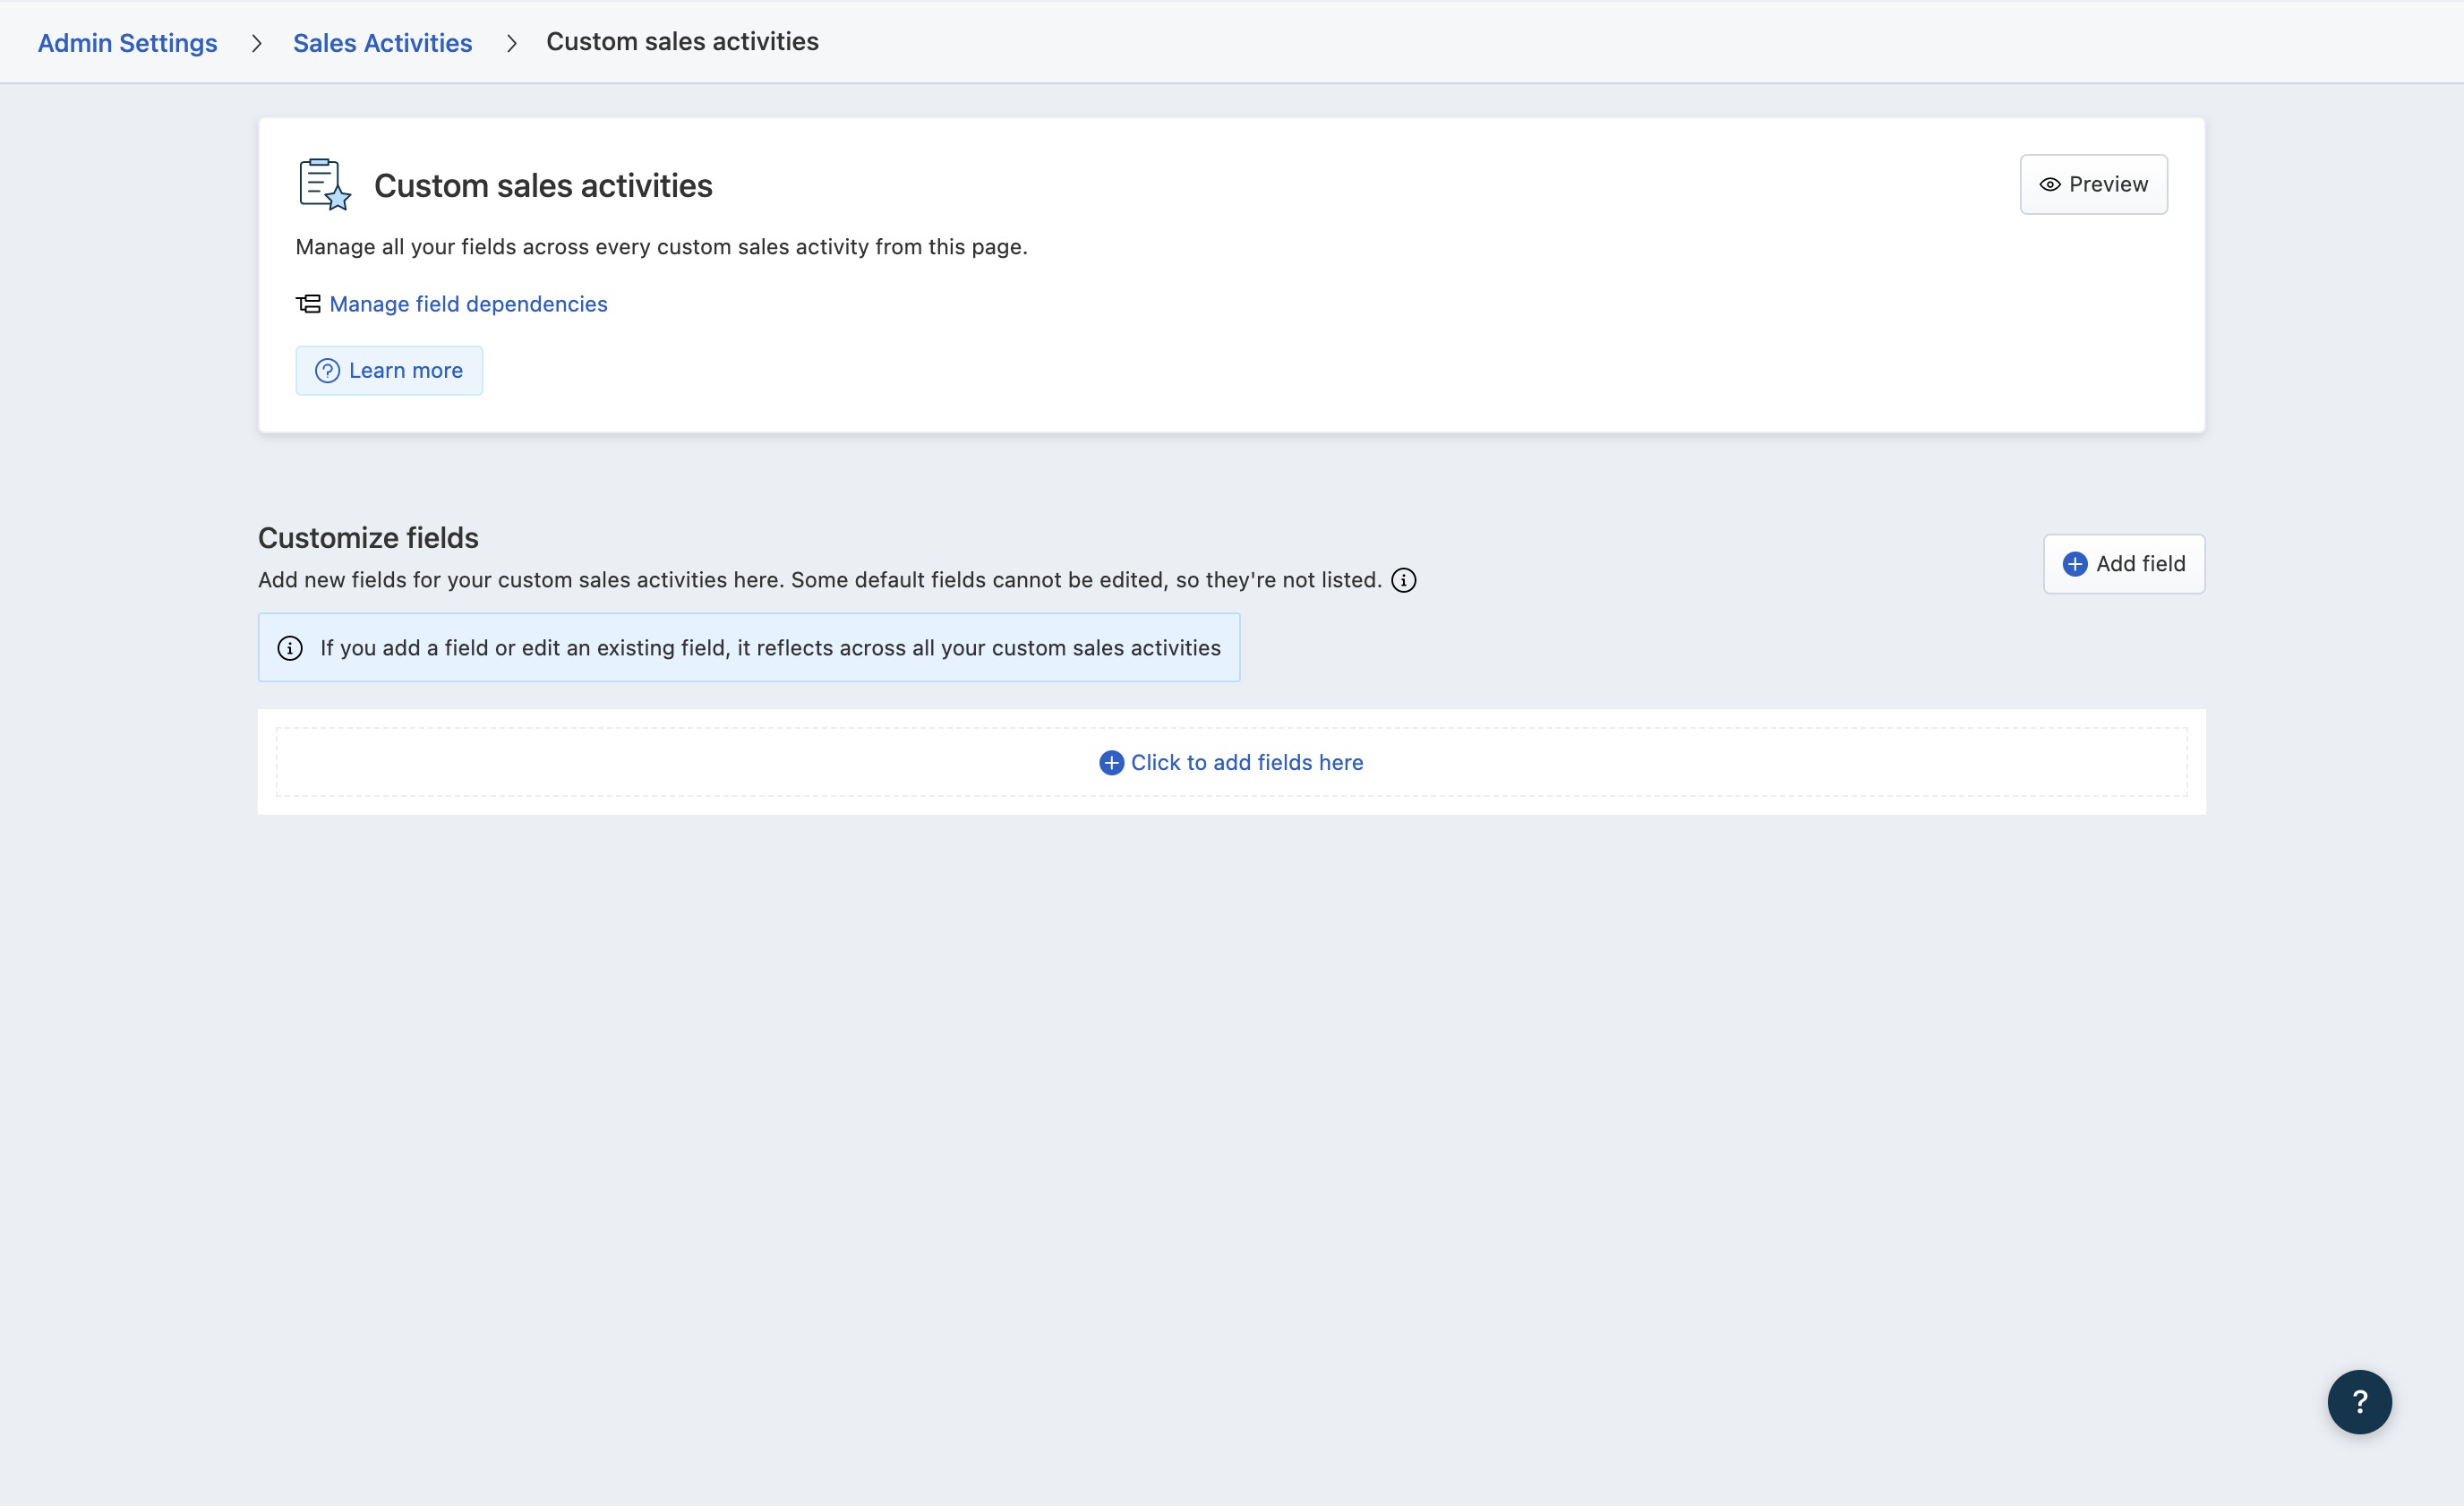Click the Custom sales activities page heading
Image resolution: width=2464 pixels, height=1506 pixels.
point(543,186)
